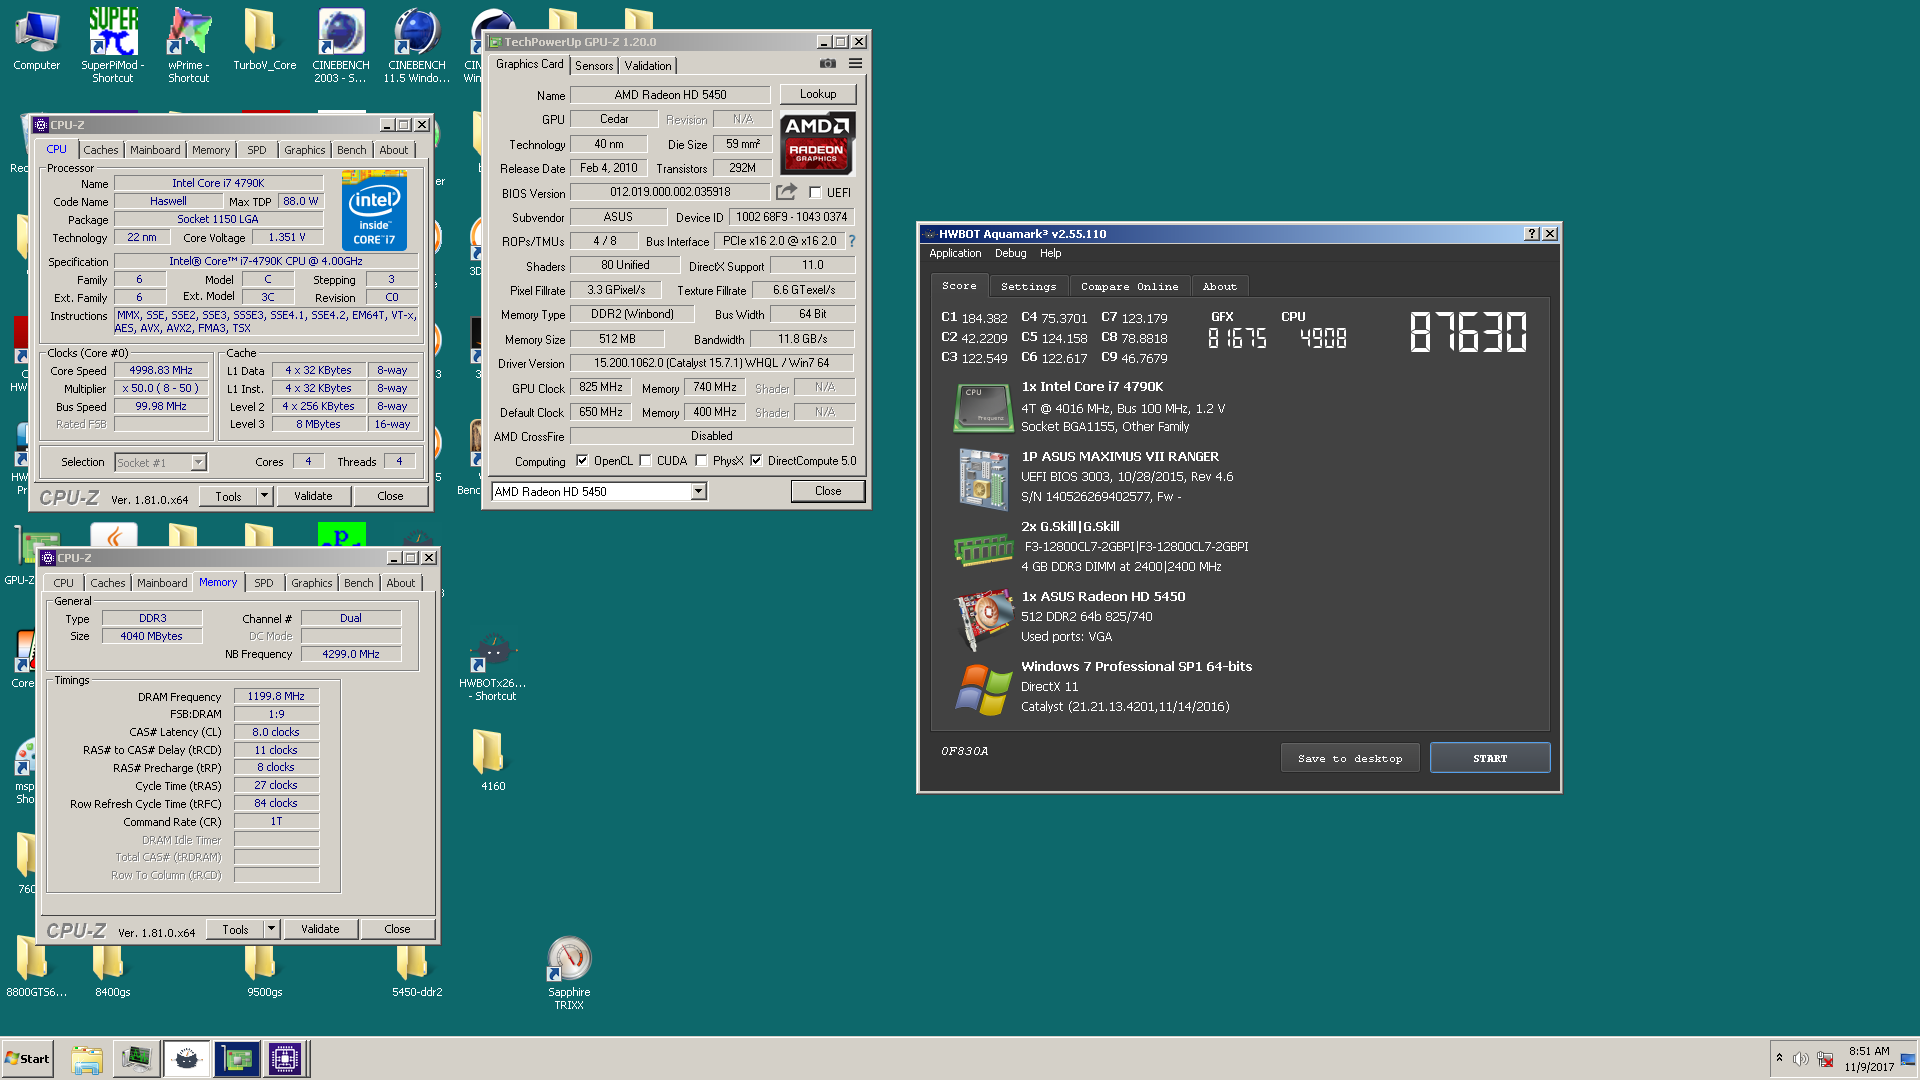Open the Computer desktop icon
1920x1080 pixels.
point(37,40)
